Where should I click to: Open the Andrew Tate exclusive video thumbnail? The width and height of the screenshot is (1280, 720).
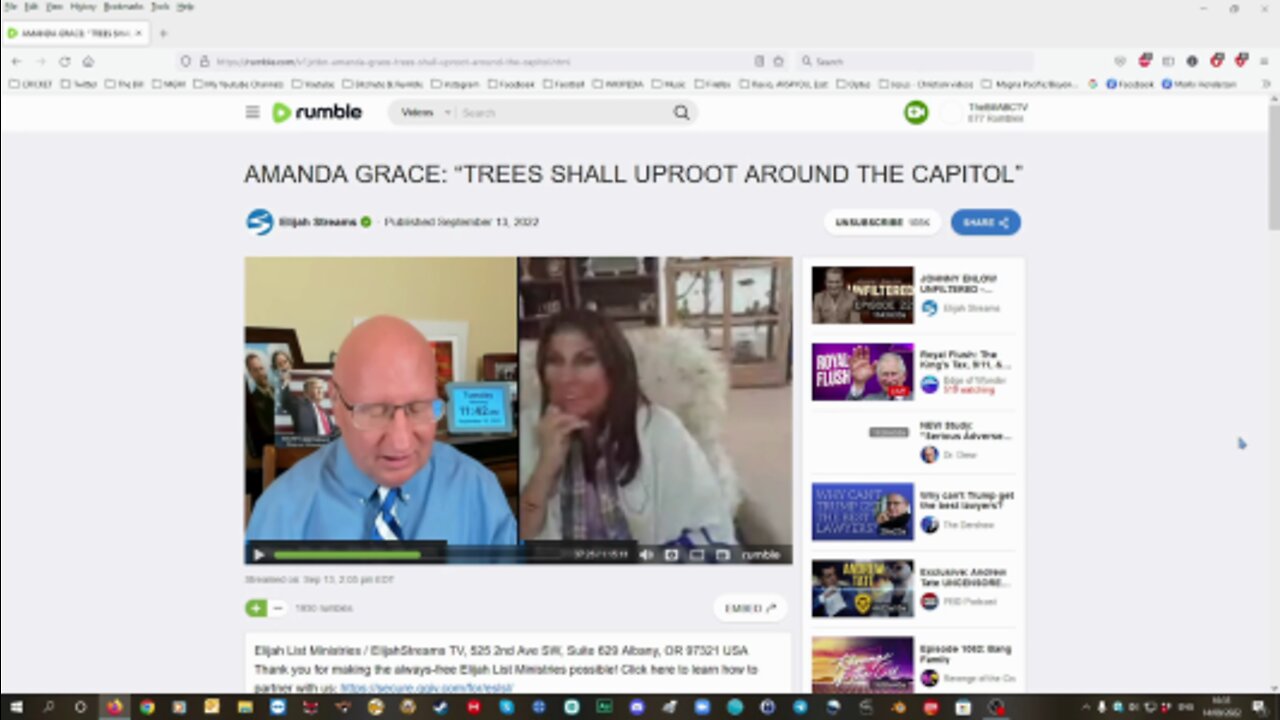pos(862,588)
